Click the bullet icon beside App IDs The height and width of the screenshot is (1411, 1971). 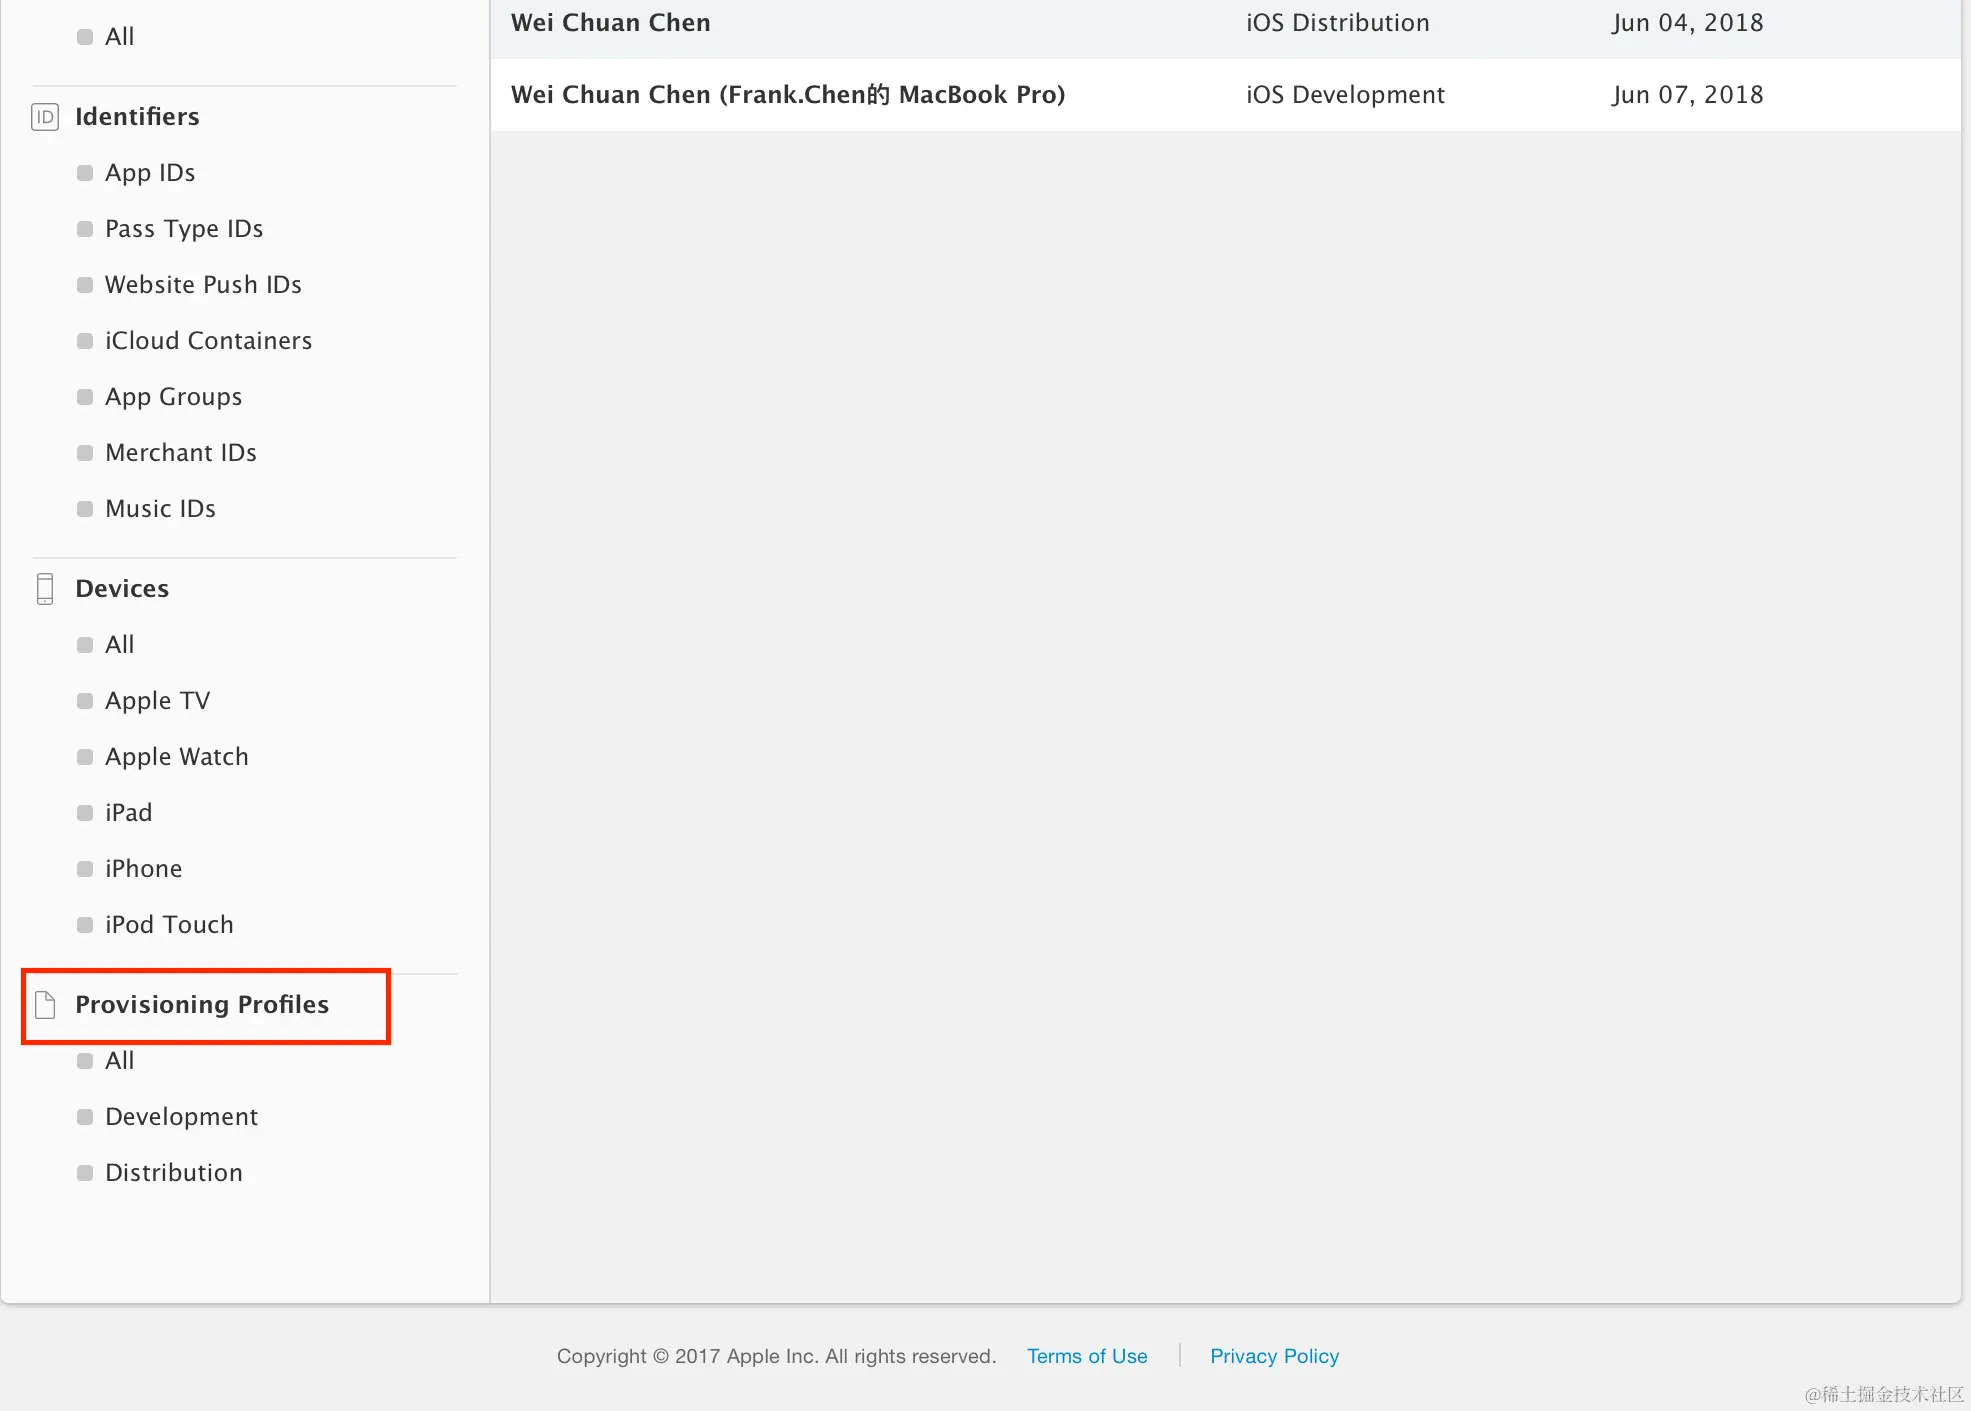(x=85, y=173)
